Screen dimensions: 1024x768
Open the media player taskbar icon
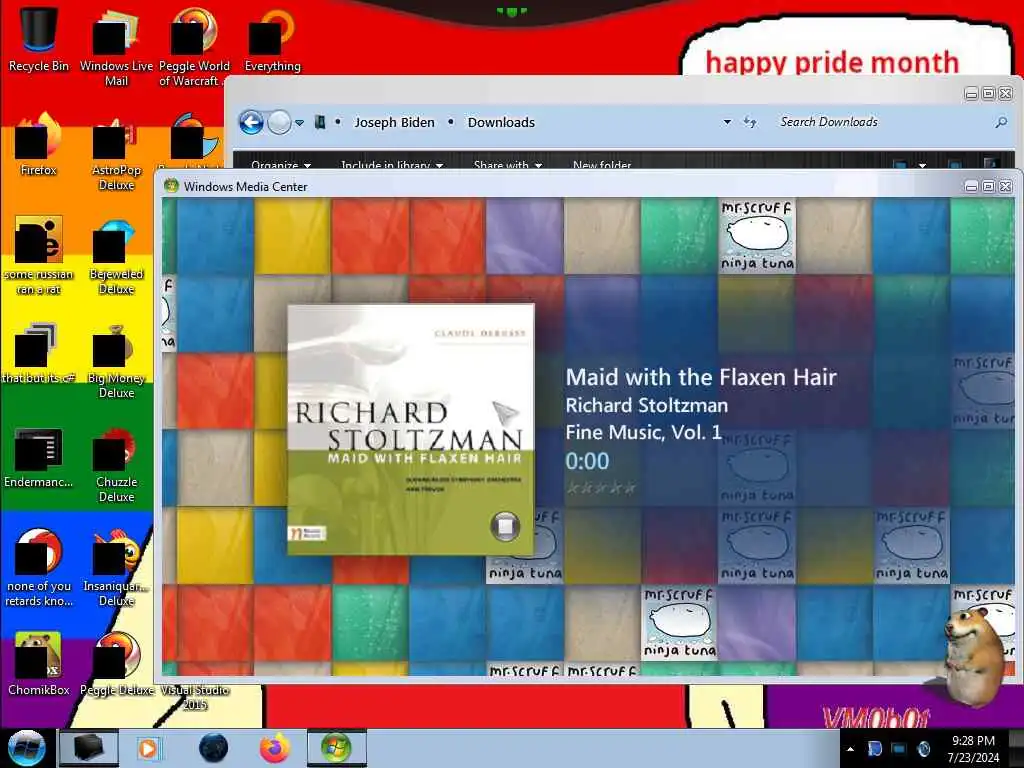pos(148,748)
